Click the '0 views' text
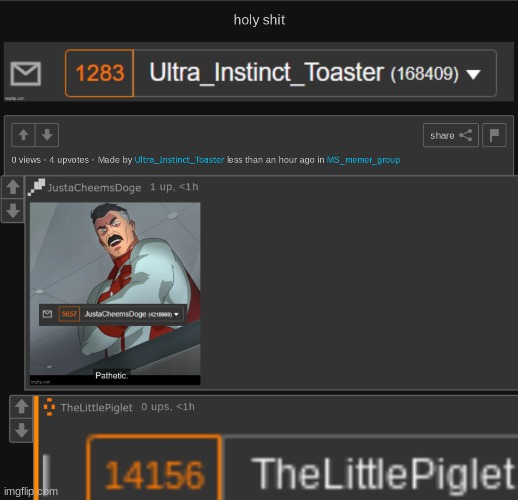Screen dimensions: 518x500 tap(26, 160)
